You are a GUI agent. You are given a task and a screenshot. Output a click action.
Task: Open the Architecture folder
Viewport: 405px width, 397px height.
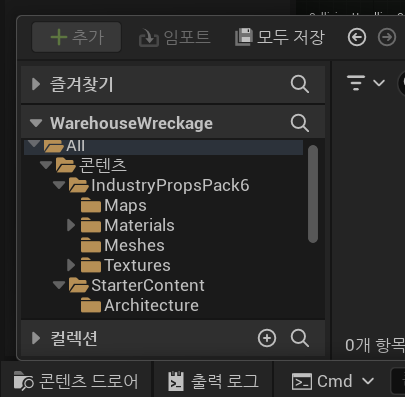140,305
